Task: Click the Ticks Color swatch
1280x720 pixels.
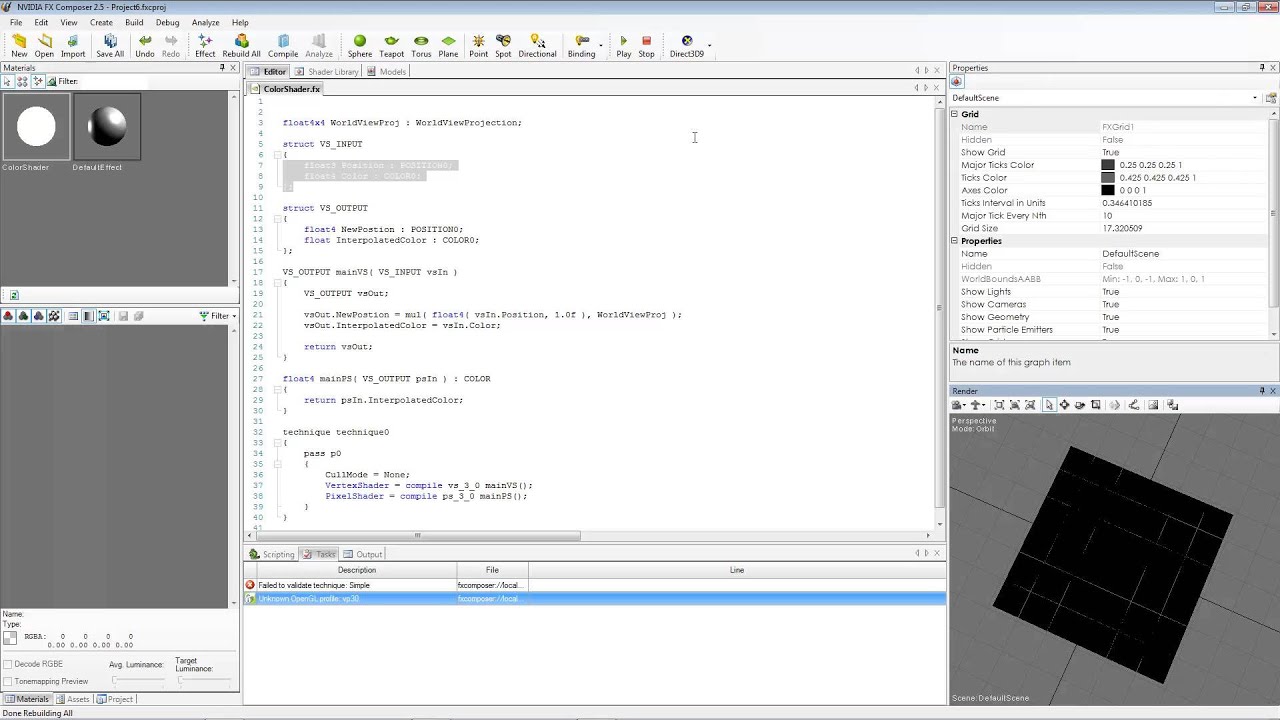Action: point(1108,178)
